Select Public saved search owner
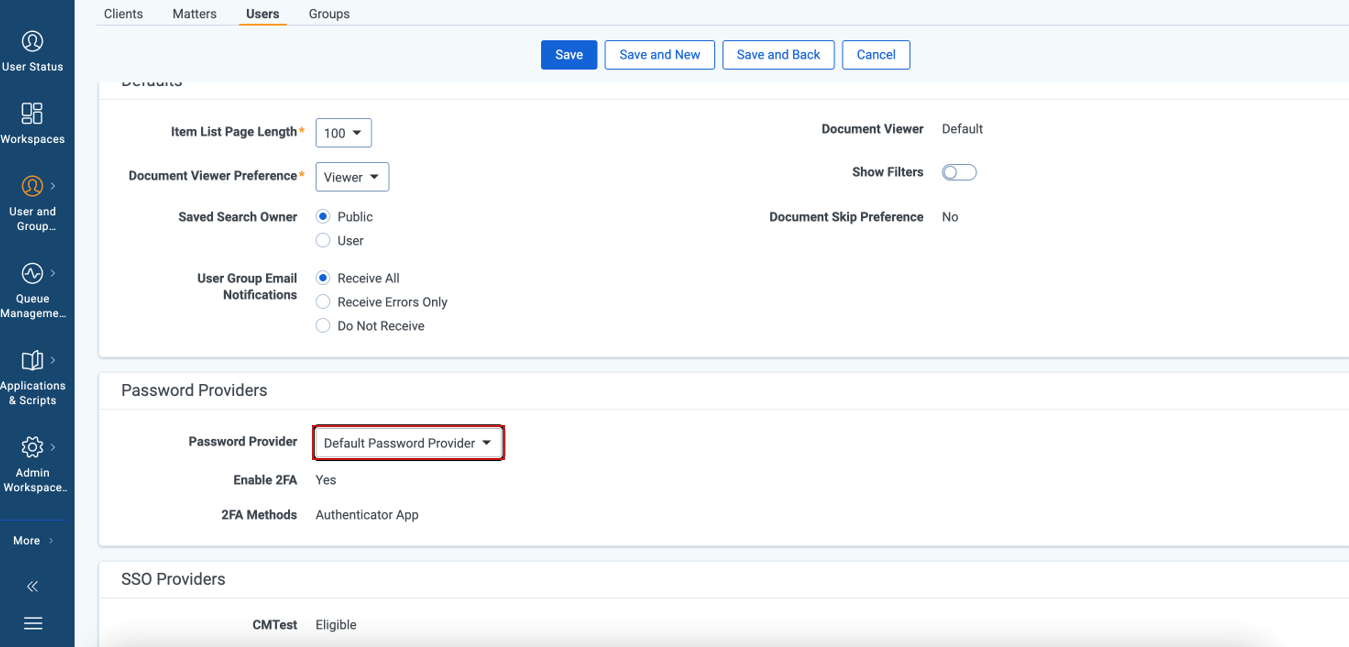This screenshot has width=1349, height=647. [323, 217]
